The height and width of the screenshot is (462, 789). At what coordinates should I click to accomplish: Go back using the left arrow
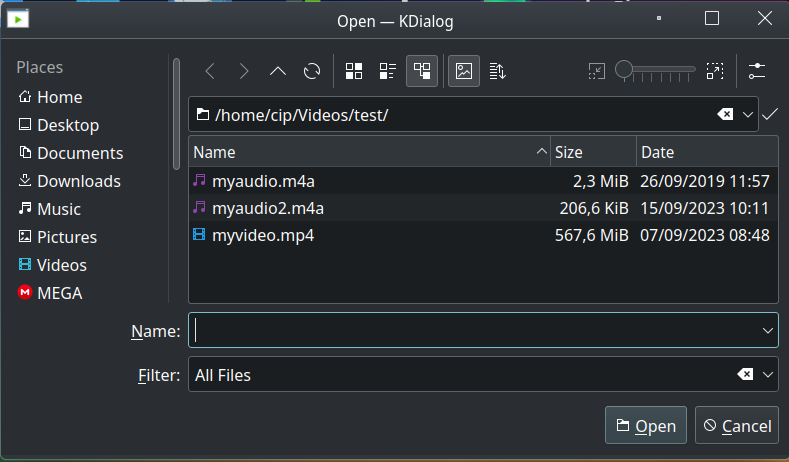[210, 71]
